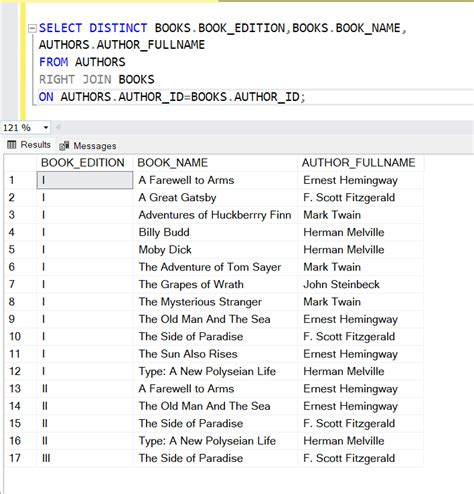Click 'Adventures of Huckleberry Finn' cell

coord(215,215)
